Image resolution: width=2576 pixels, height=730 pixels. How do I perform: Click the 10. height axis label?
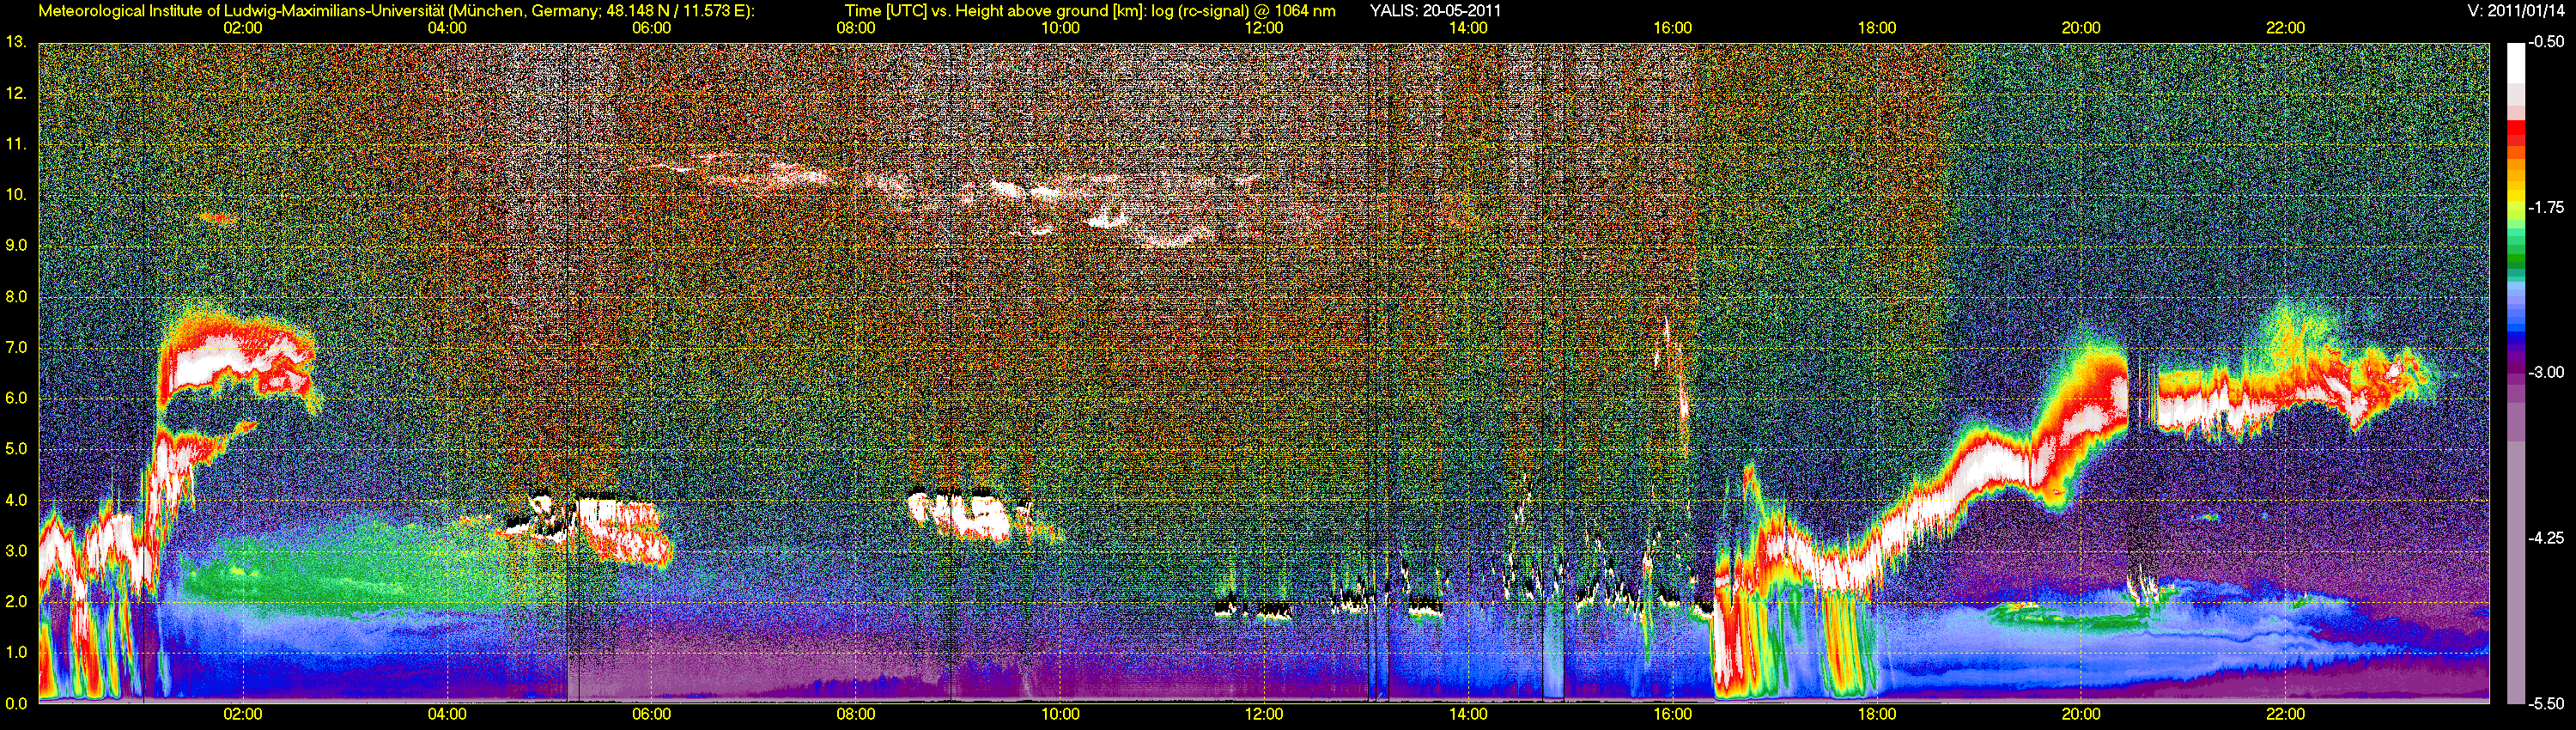pos(16,194)
